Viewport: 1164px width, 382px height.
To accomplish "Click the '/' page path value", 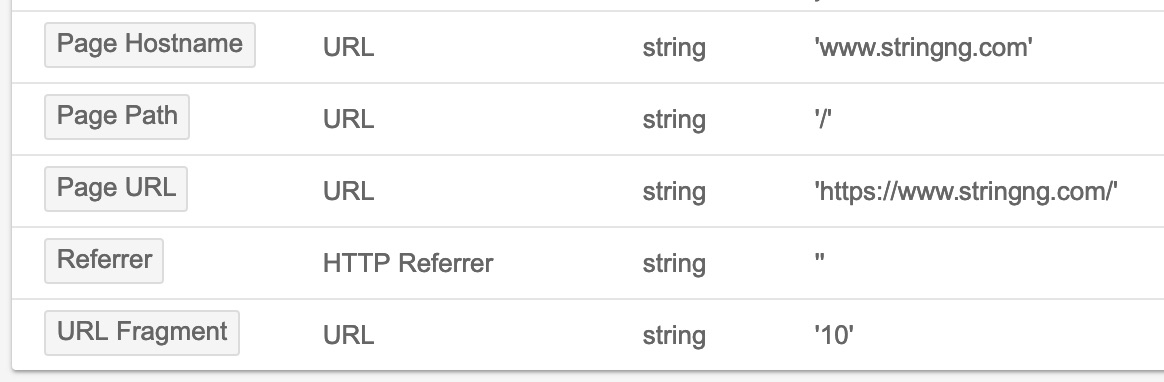I will (x=823, y=119).
